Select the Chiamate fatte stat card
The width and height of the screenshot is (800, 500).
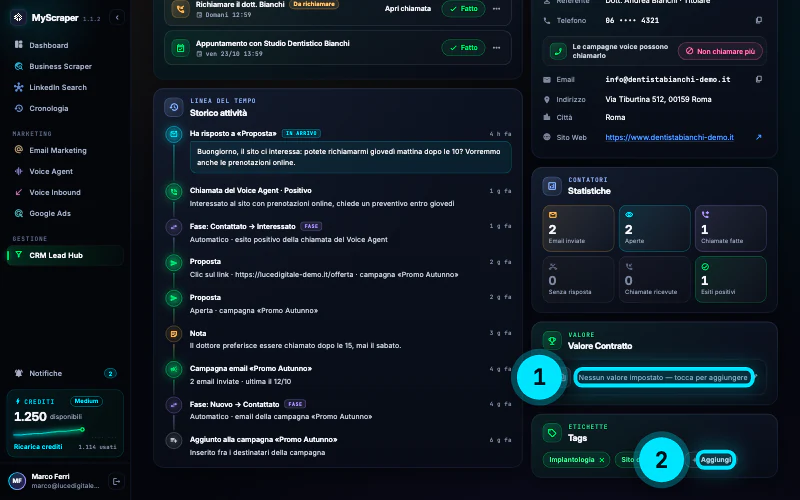tap(731, 228)
